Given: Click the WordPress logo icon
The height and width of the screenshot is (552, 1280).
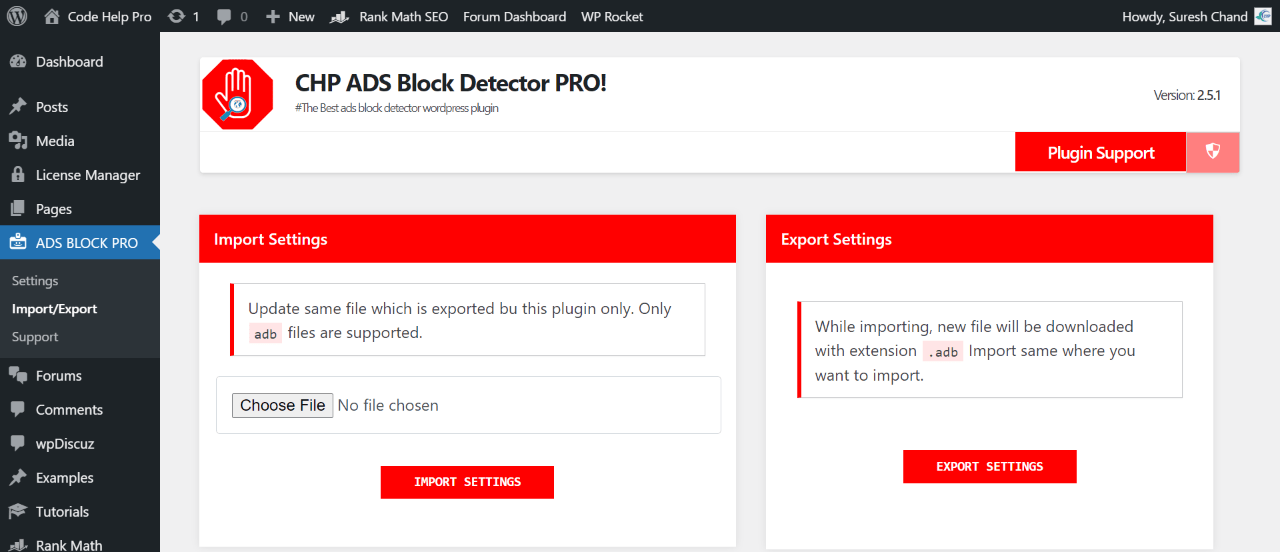Looking at the screenshot, I should pos(17,16).
